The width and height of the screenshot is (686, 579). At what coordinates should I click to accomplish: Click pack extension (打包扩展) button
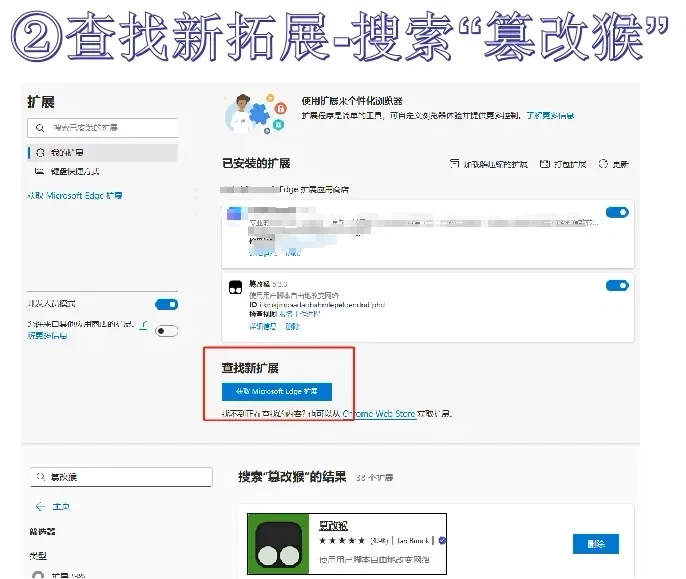563,164
